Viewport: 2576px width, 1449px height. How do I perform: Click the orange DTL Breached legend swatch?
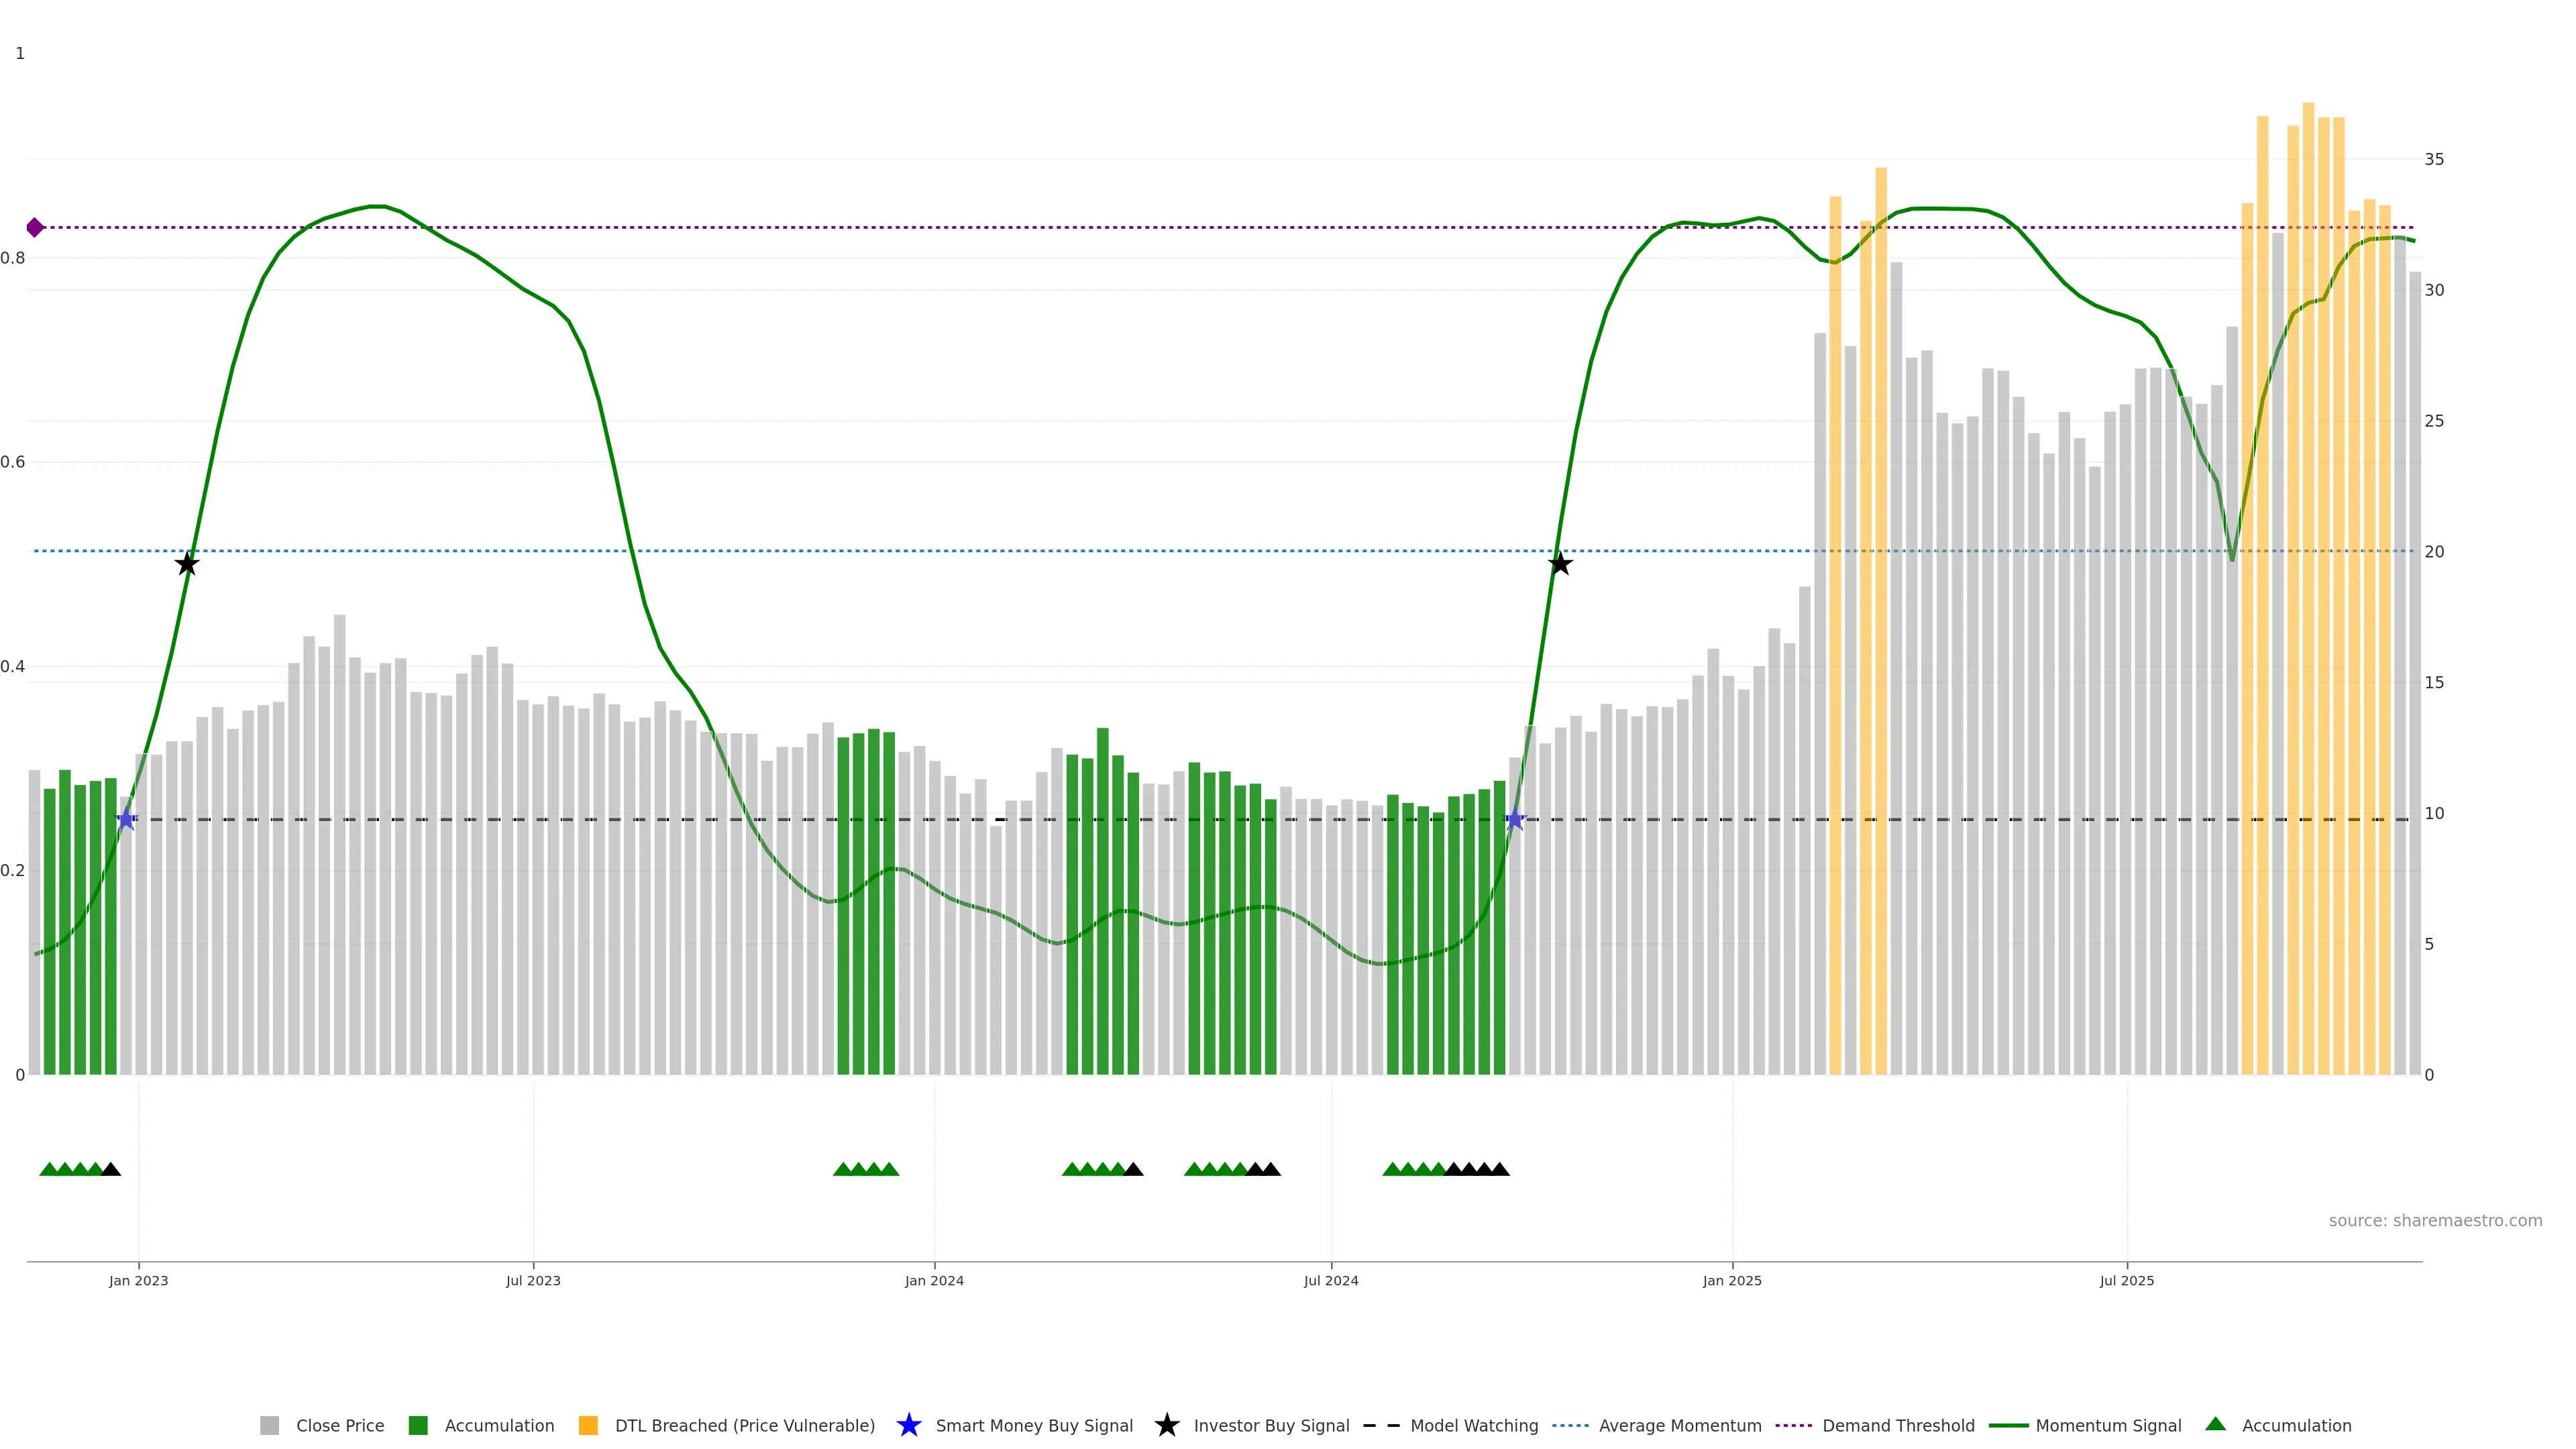click(588, 1425)
